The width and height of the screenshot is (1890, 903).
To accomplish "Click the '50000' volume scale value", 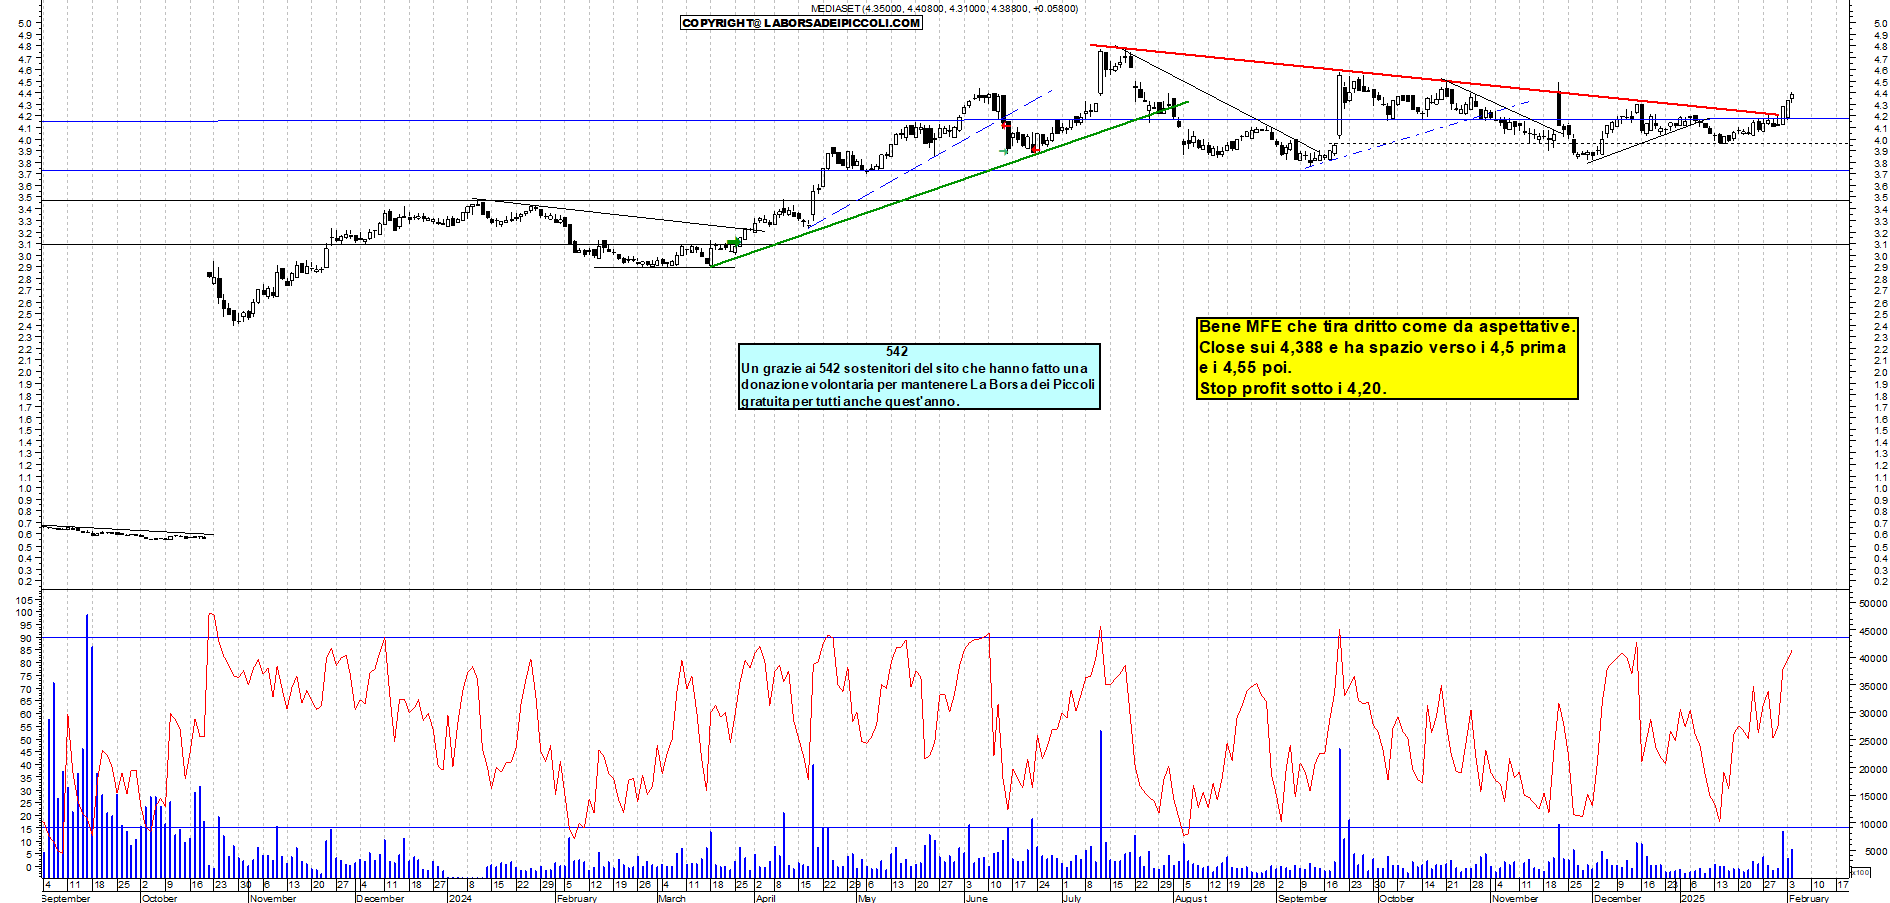I will point(1873,603).
